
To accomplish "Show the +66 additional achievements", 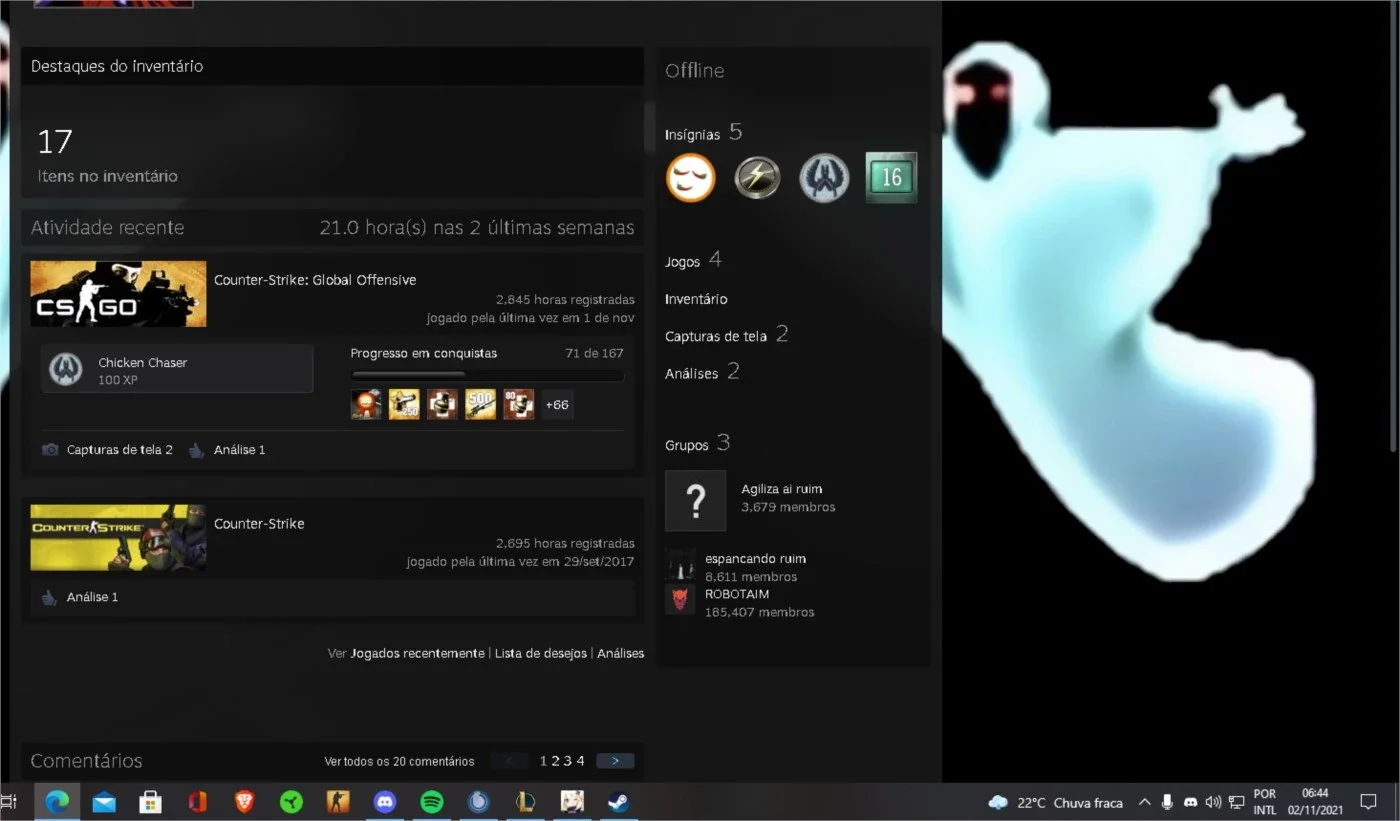I will (x=557, y=405).
